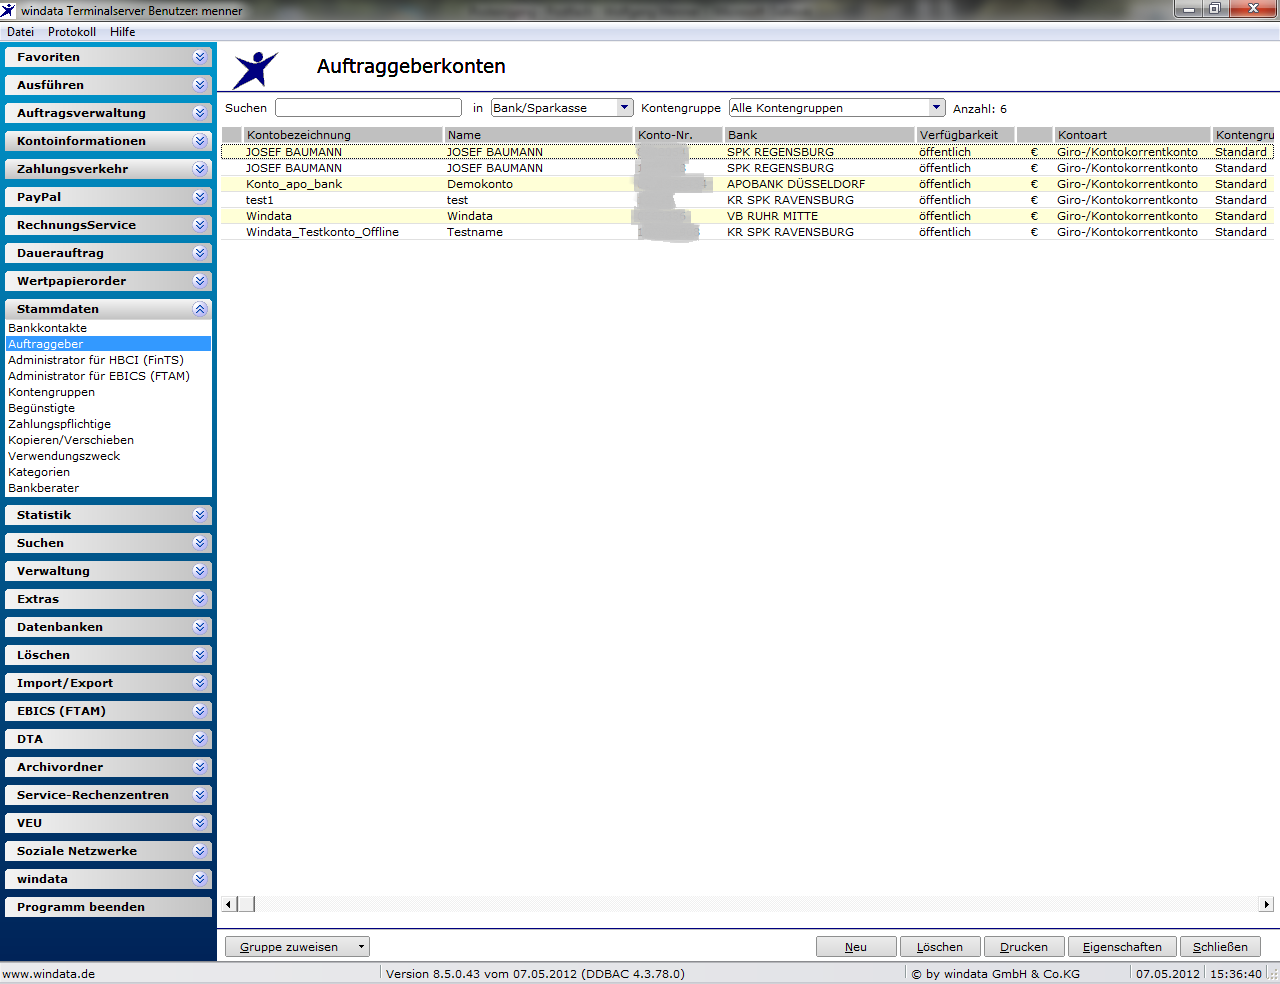Click the windata section chevron icon
The image size is (1280, 984).
[x=200, y=879]
